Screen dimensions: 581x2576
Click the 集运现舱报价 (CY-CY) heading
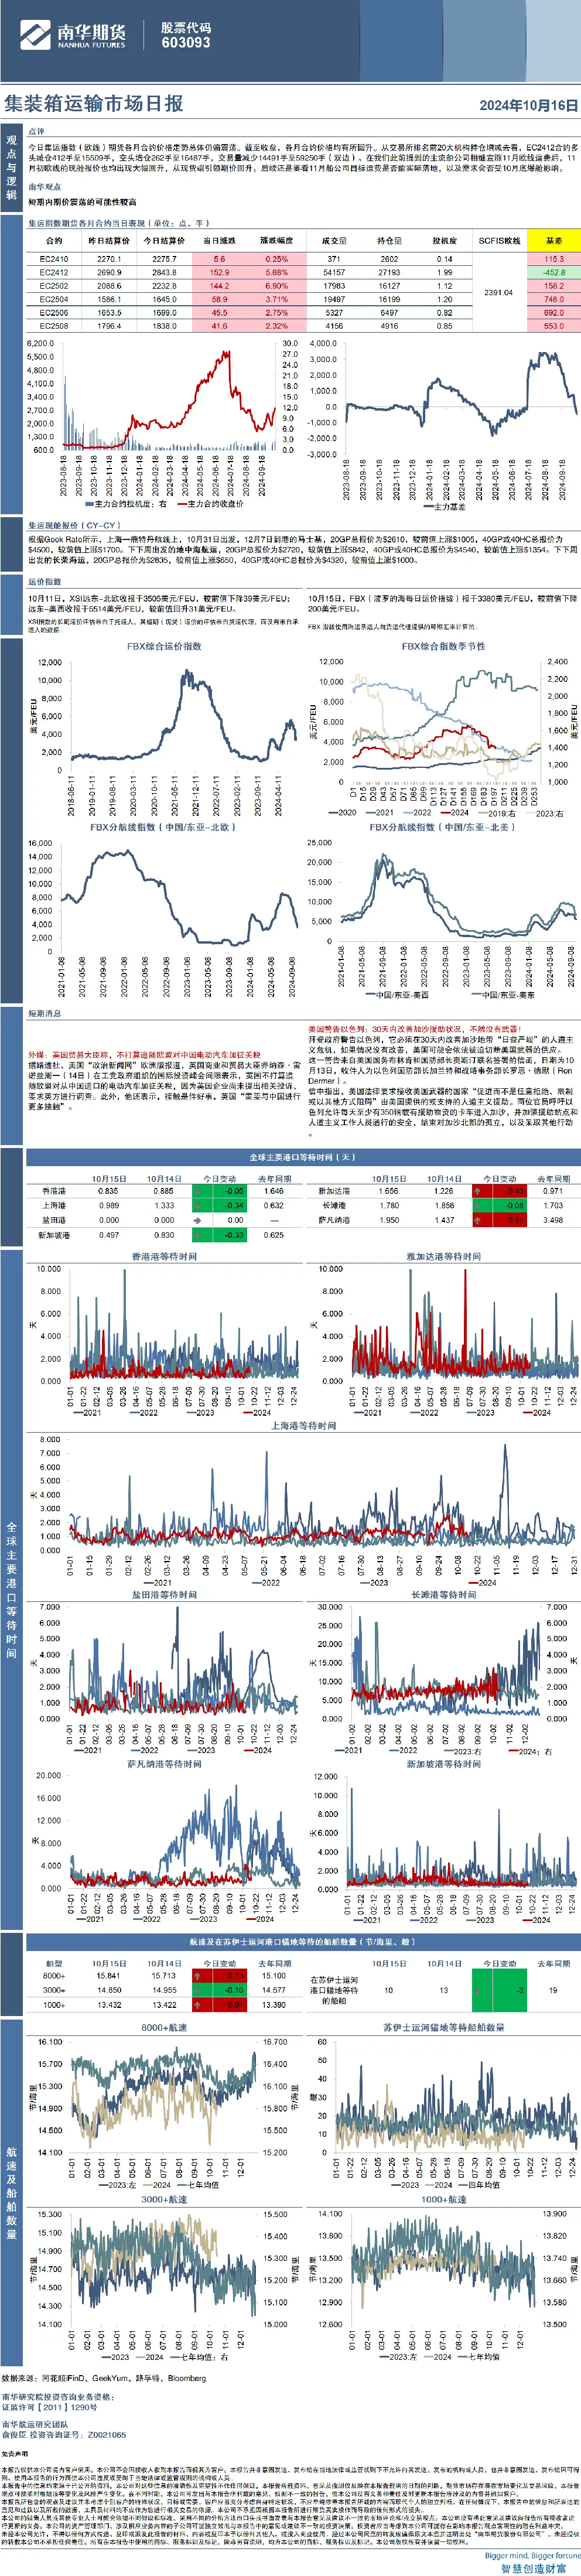pyautogui.click(x=74, y=525)
